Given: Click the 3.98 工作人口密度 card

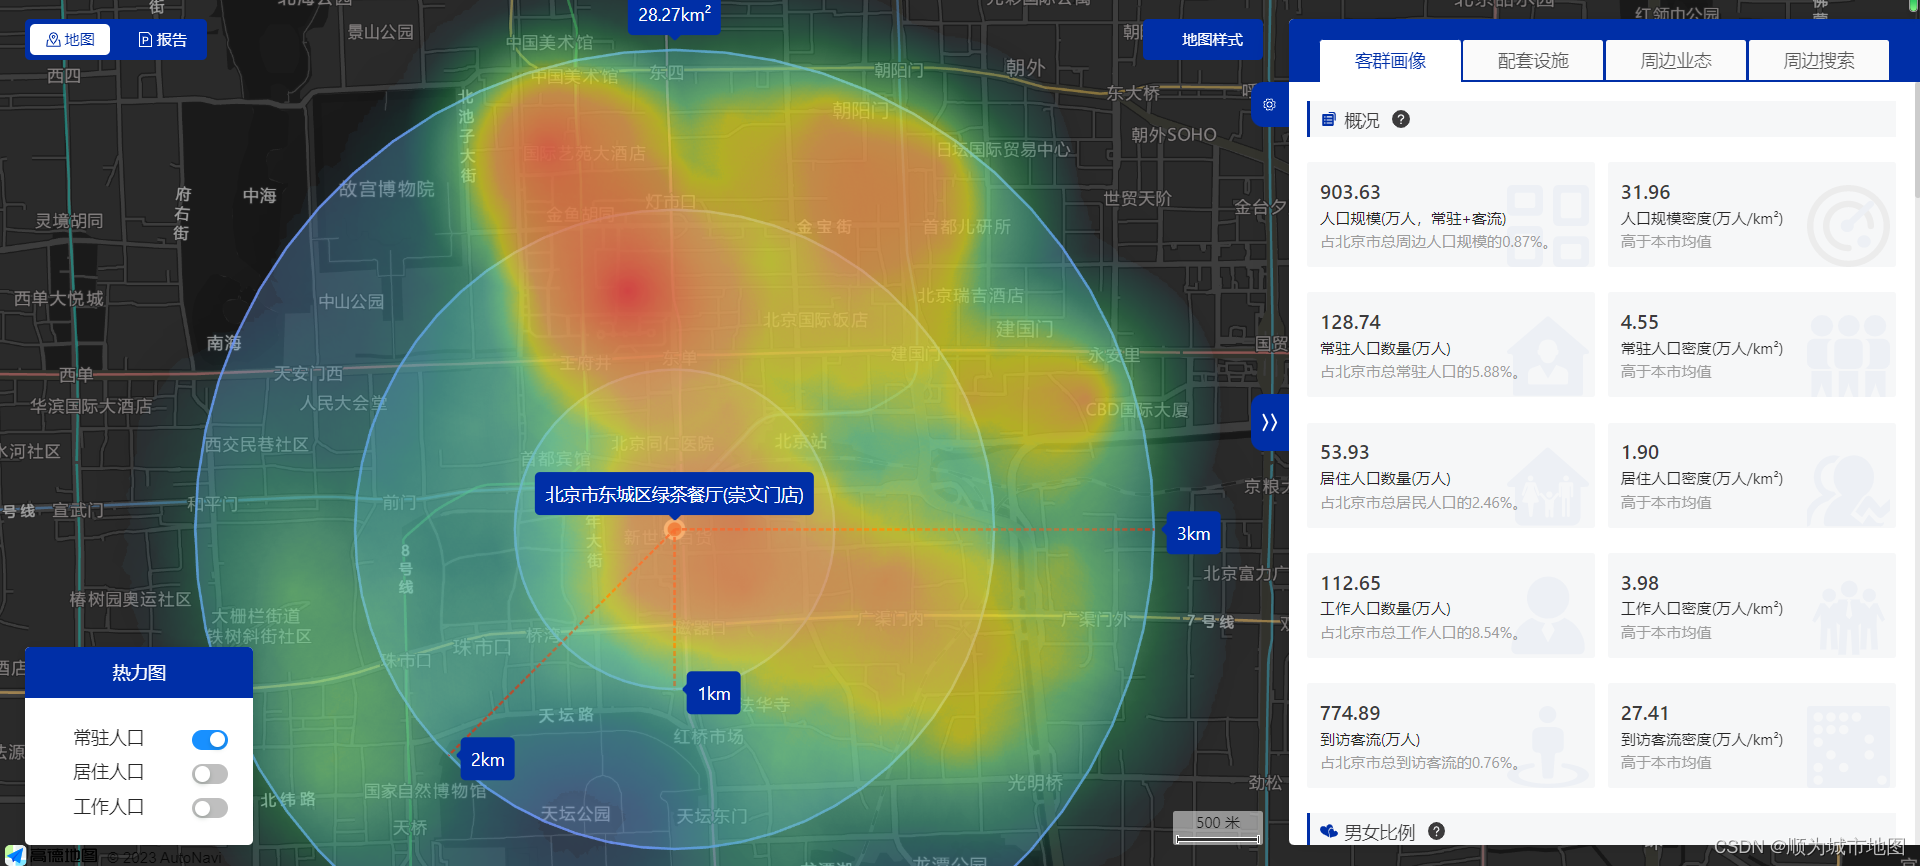Looking at the screenshot, I should pyautogui.click(x=1751, y=605).
